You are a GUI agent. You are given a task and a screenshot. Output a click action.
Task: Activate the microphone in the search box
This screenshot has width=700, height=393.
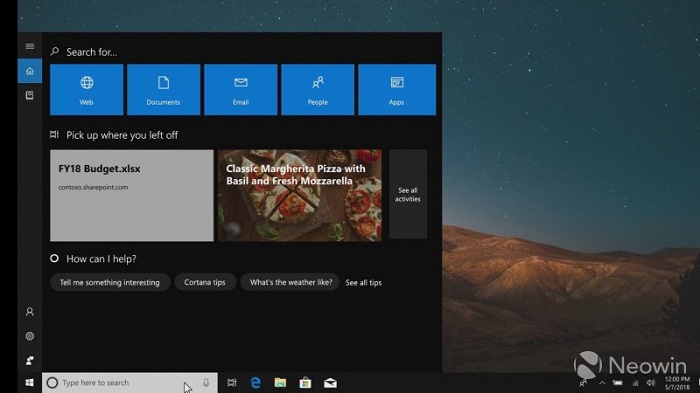[206, 383]
